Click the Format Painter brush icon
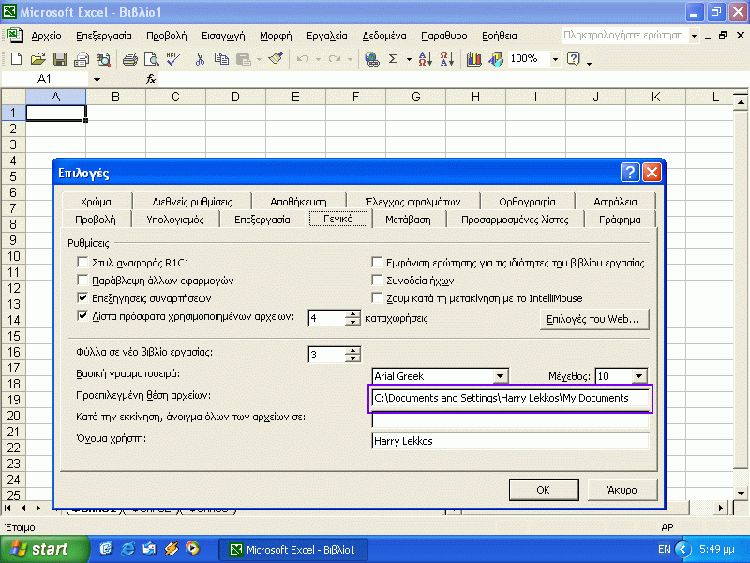 coord(276,59)
